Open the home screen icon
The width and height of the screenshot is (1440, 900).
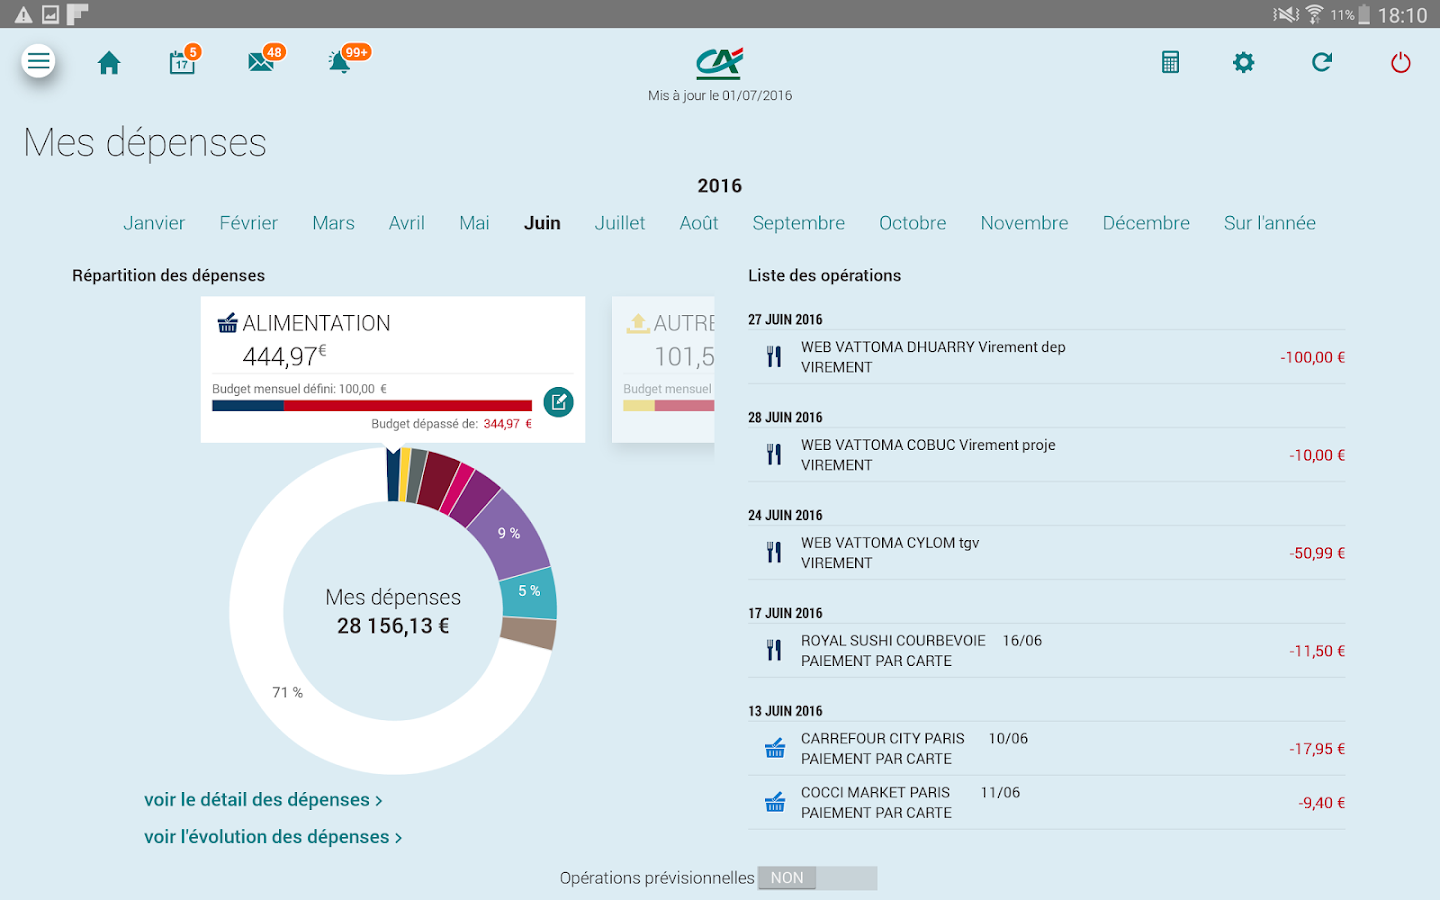[109, 61]
